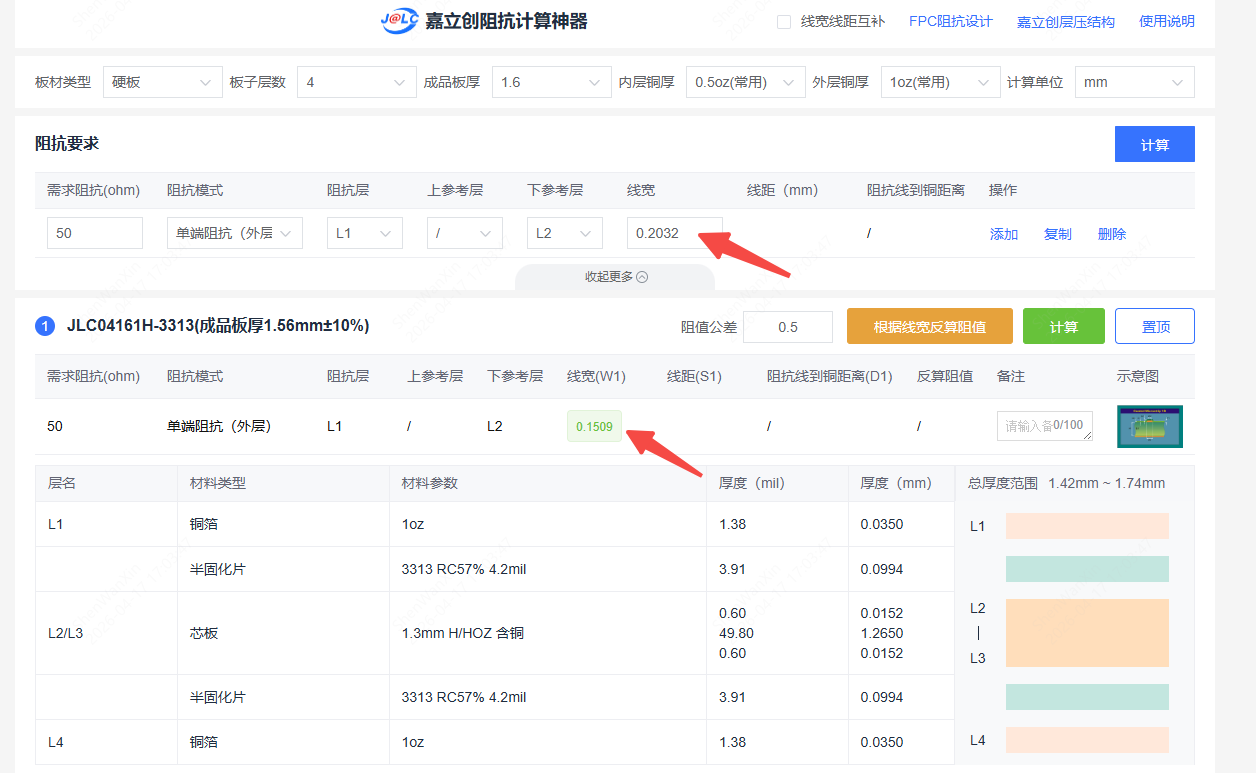
Task: Click the green 计算 button
Action: tap(1064, 327)
